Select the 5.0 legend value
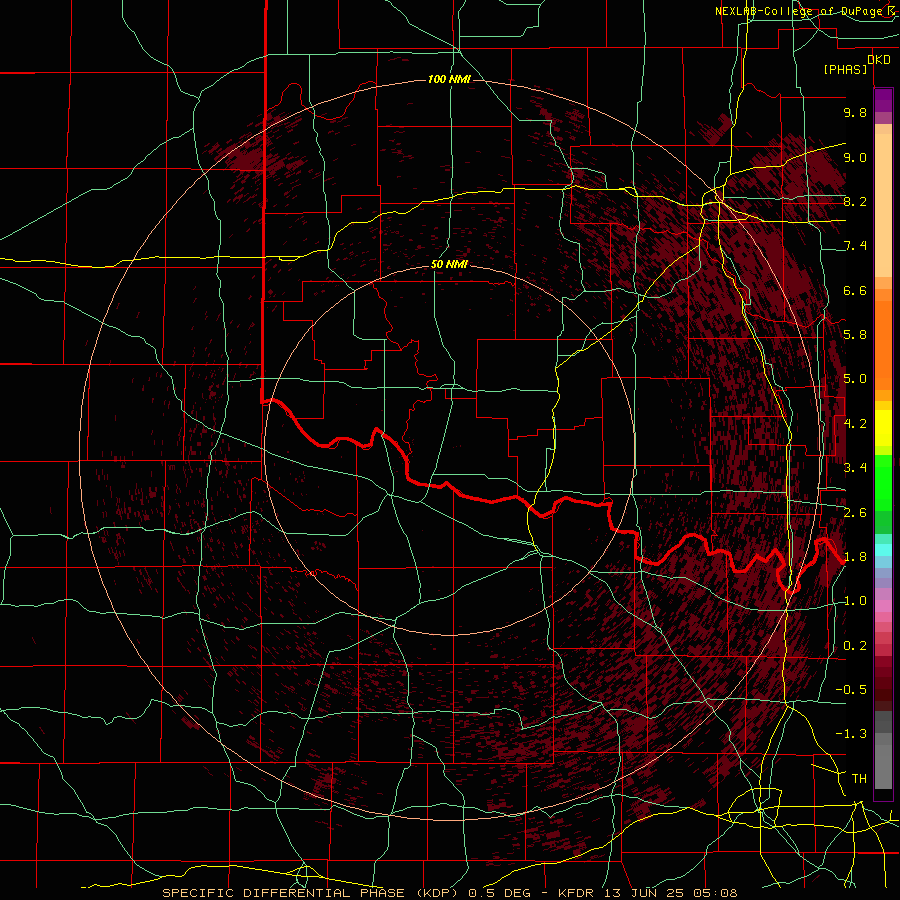Screen dimensions: 900x900 855,379
